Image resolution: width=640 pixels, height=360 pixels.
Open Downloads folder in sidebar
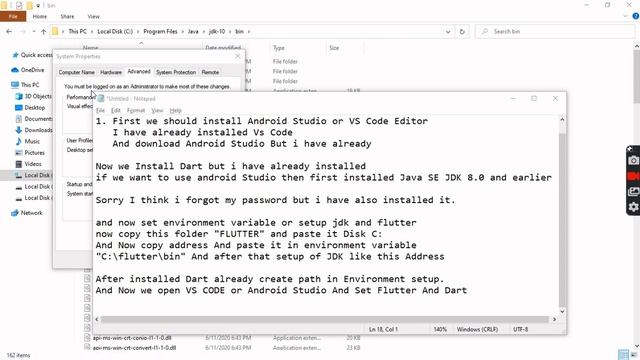(x=34, y=130)
